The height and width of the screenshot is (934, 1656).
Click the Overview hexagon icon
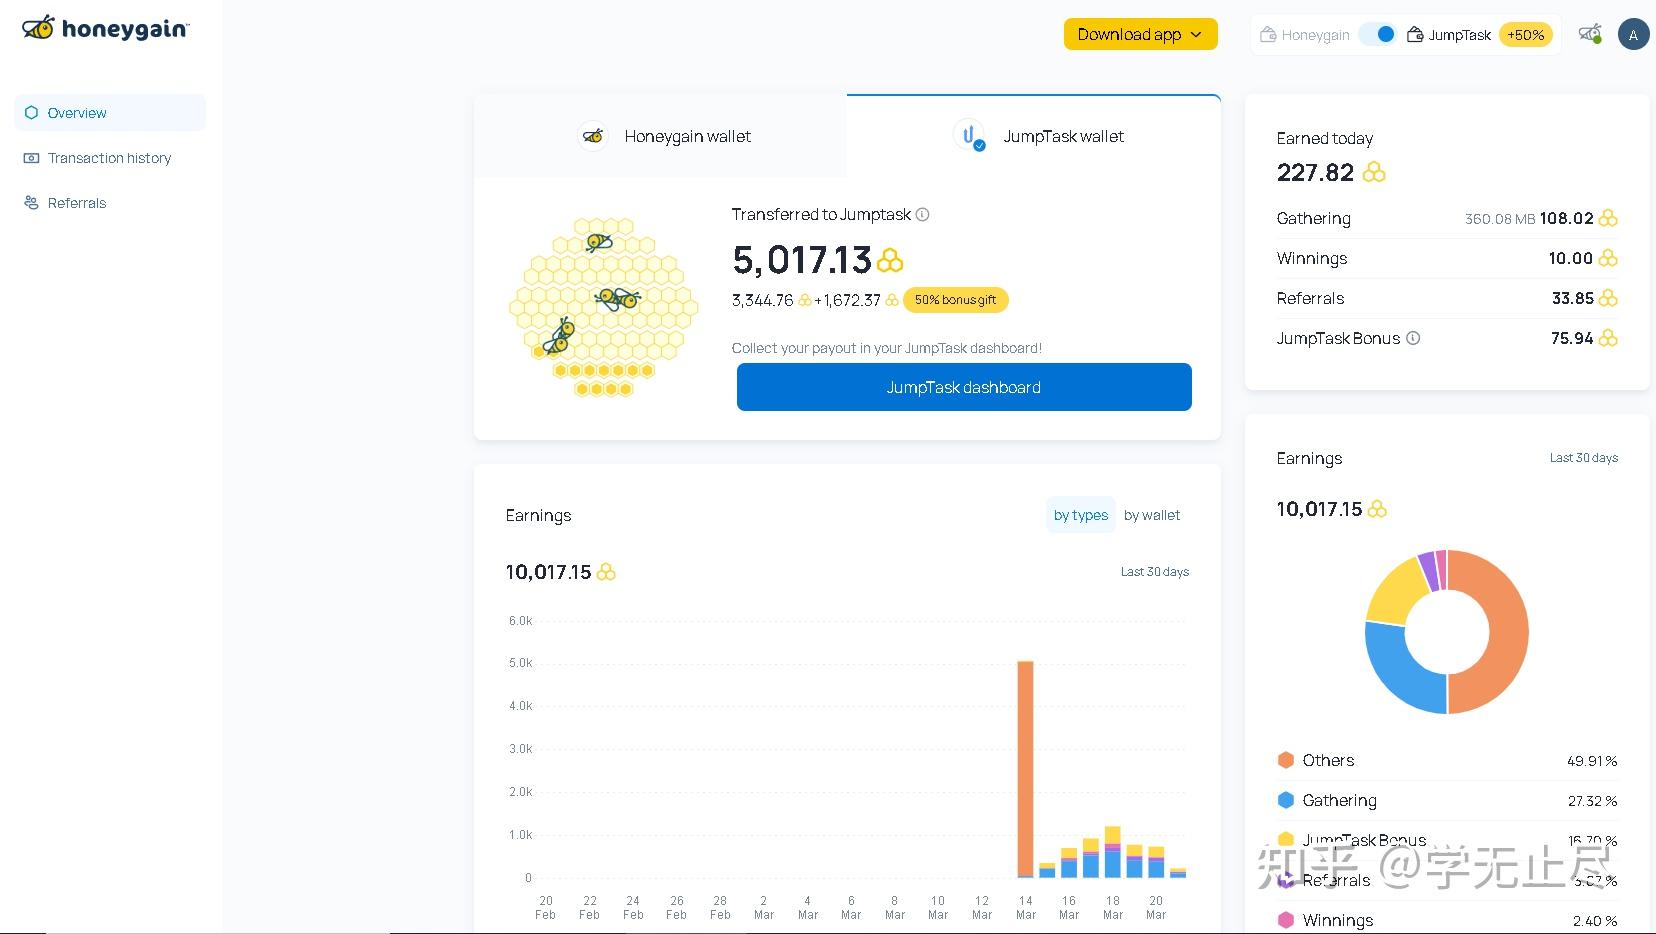coord(31,113)
